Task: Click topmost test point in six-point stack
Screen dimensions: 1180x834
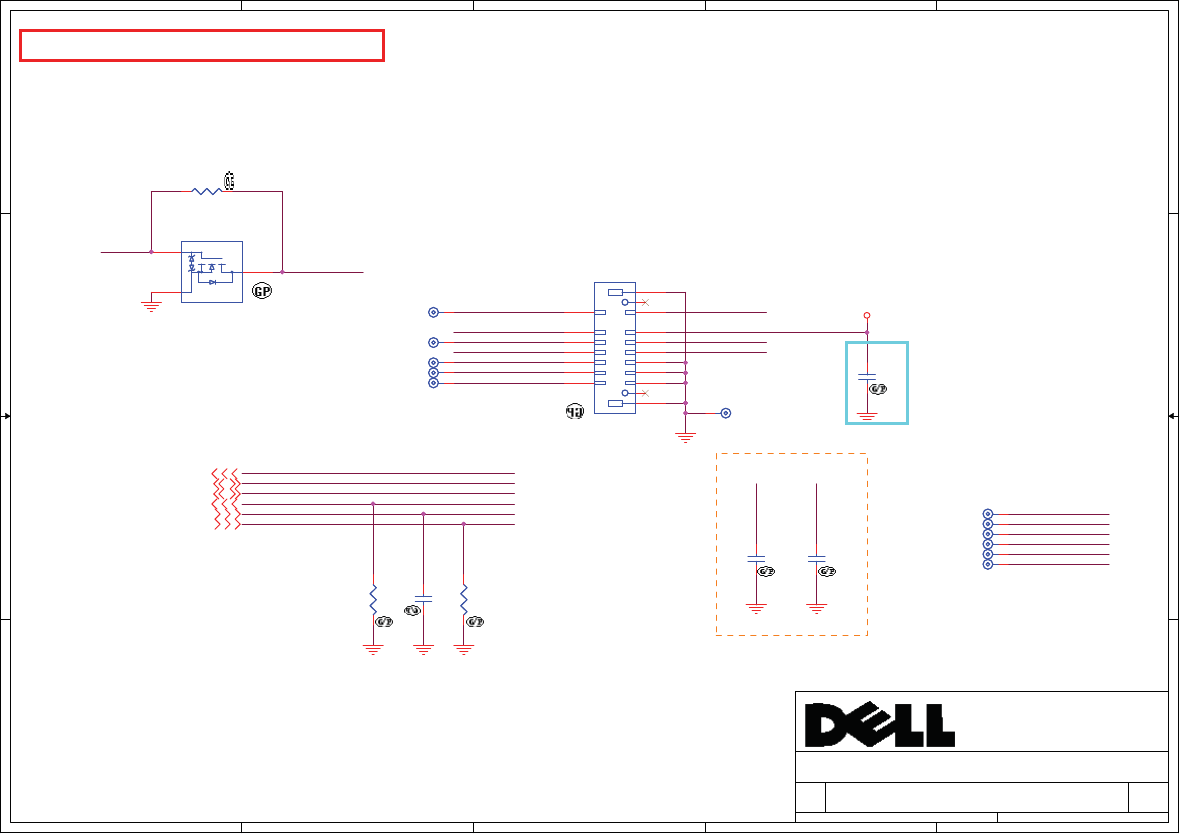Action: pos(988,514)
